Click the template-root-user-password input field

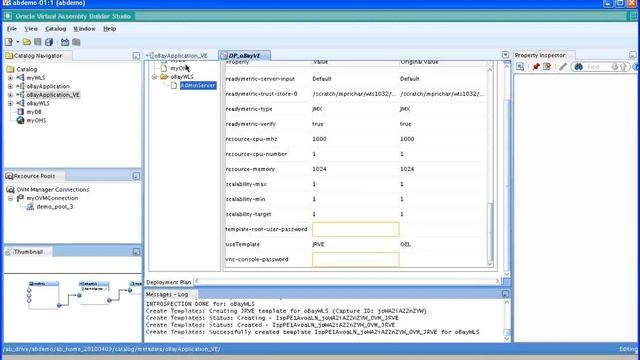[x=356, y=229]
